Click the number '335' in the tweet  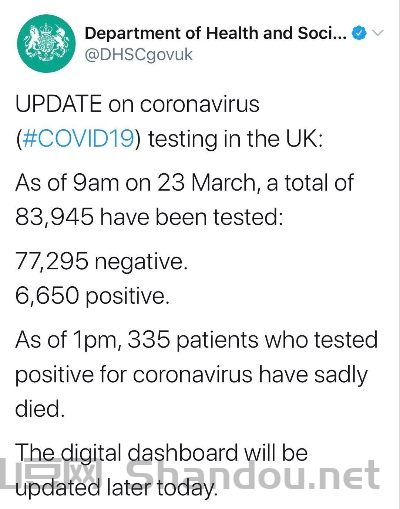[149, 339]
